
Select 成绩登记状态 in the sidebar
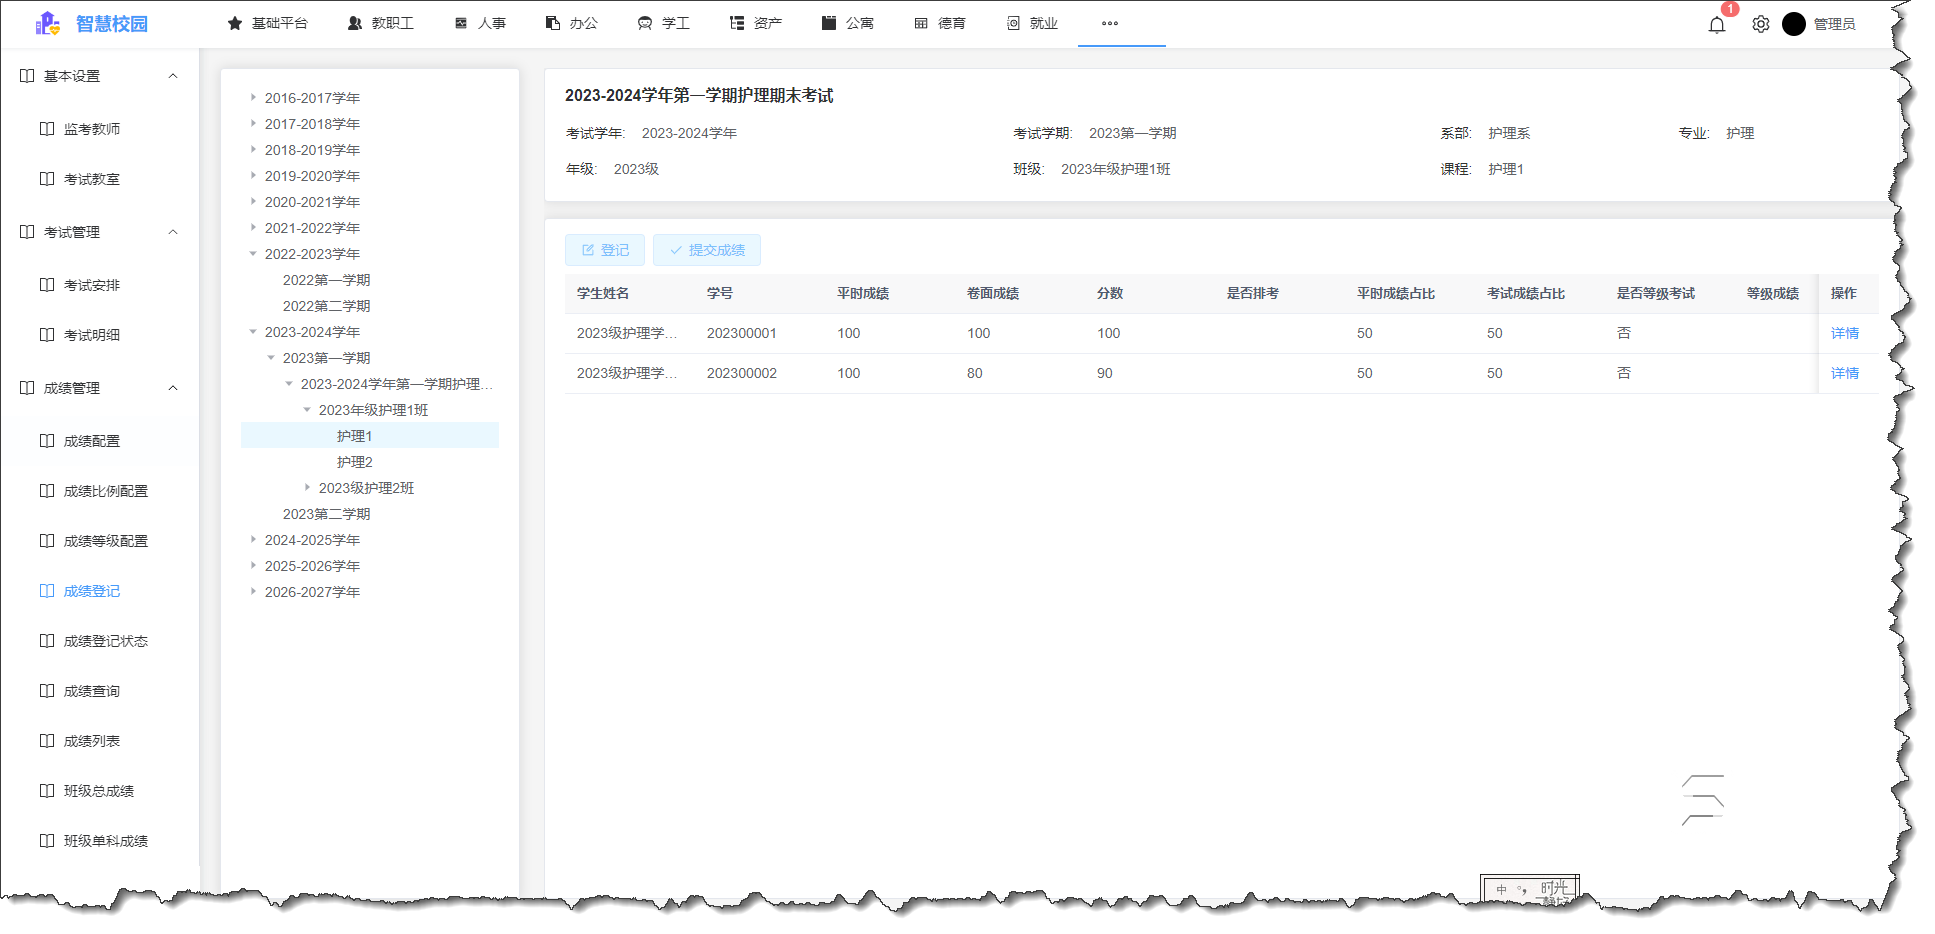pos(103,640)
